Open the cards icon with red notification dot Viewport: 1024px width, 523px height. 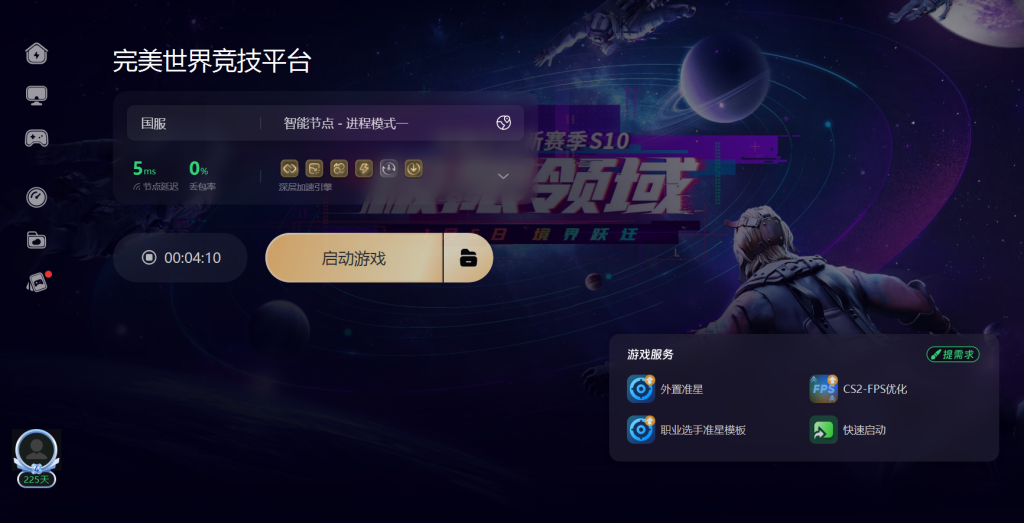38,281
